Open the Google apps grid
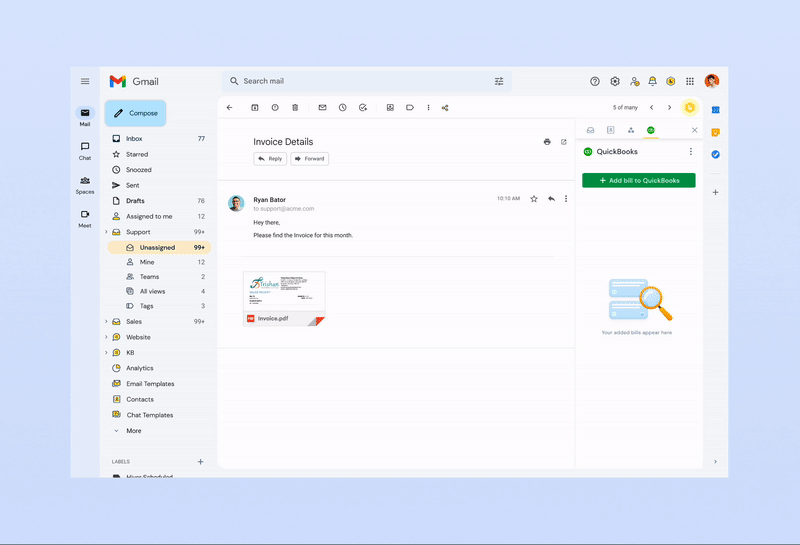Image resolution: width=800 pixels, height=545 pixels. [690, 81]
